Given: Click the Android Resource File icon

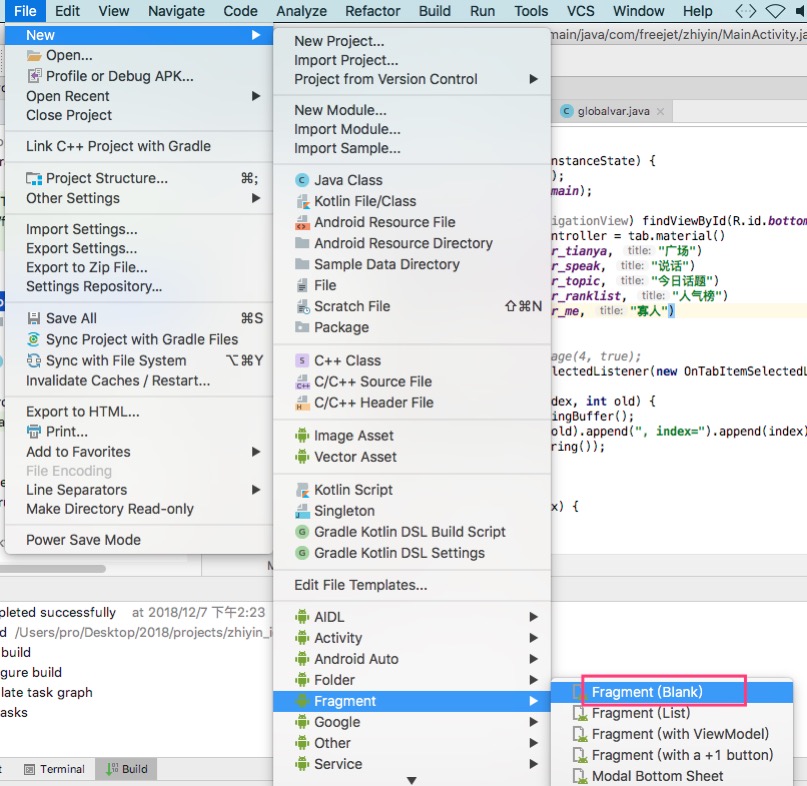Looking at the screenshot, I should 302,222.
